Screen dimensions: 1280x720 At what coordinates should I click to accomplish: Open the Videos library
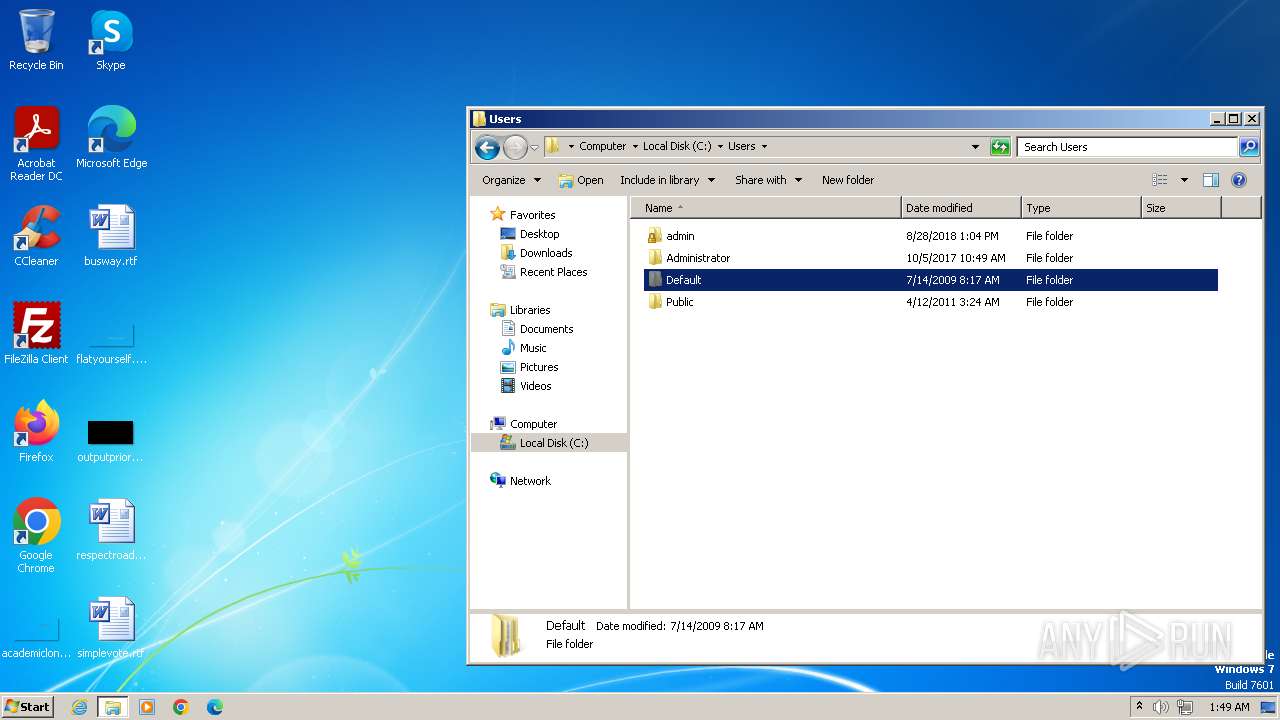click(x=535, y=386)
